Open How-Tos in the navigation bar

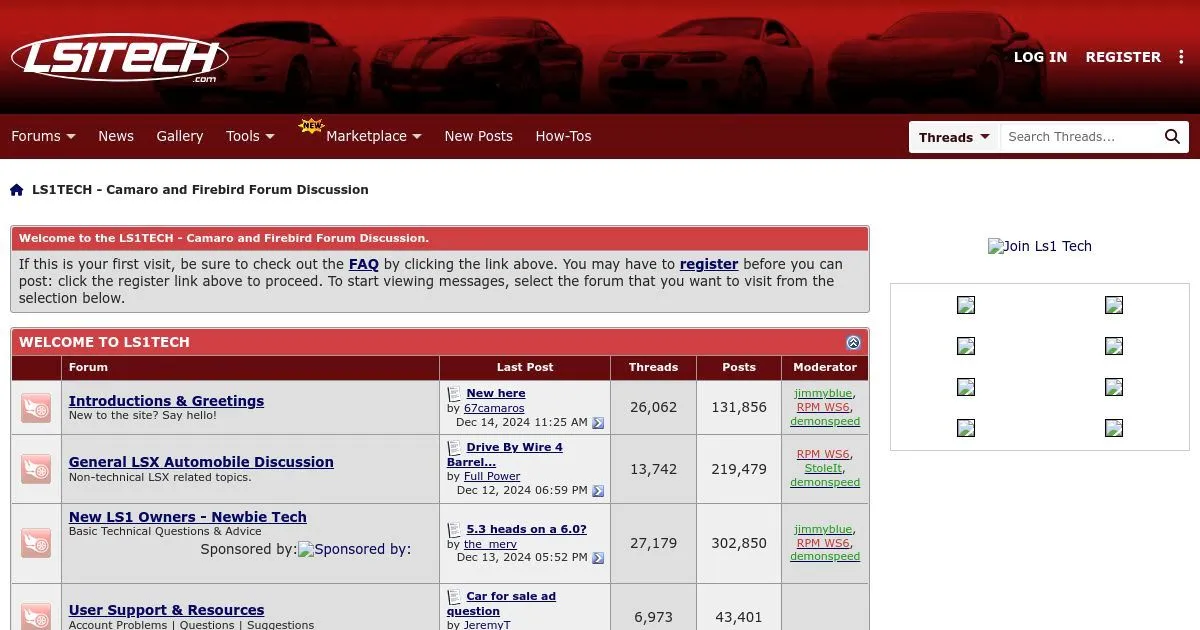pos(563,136)
